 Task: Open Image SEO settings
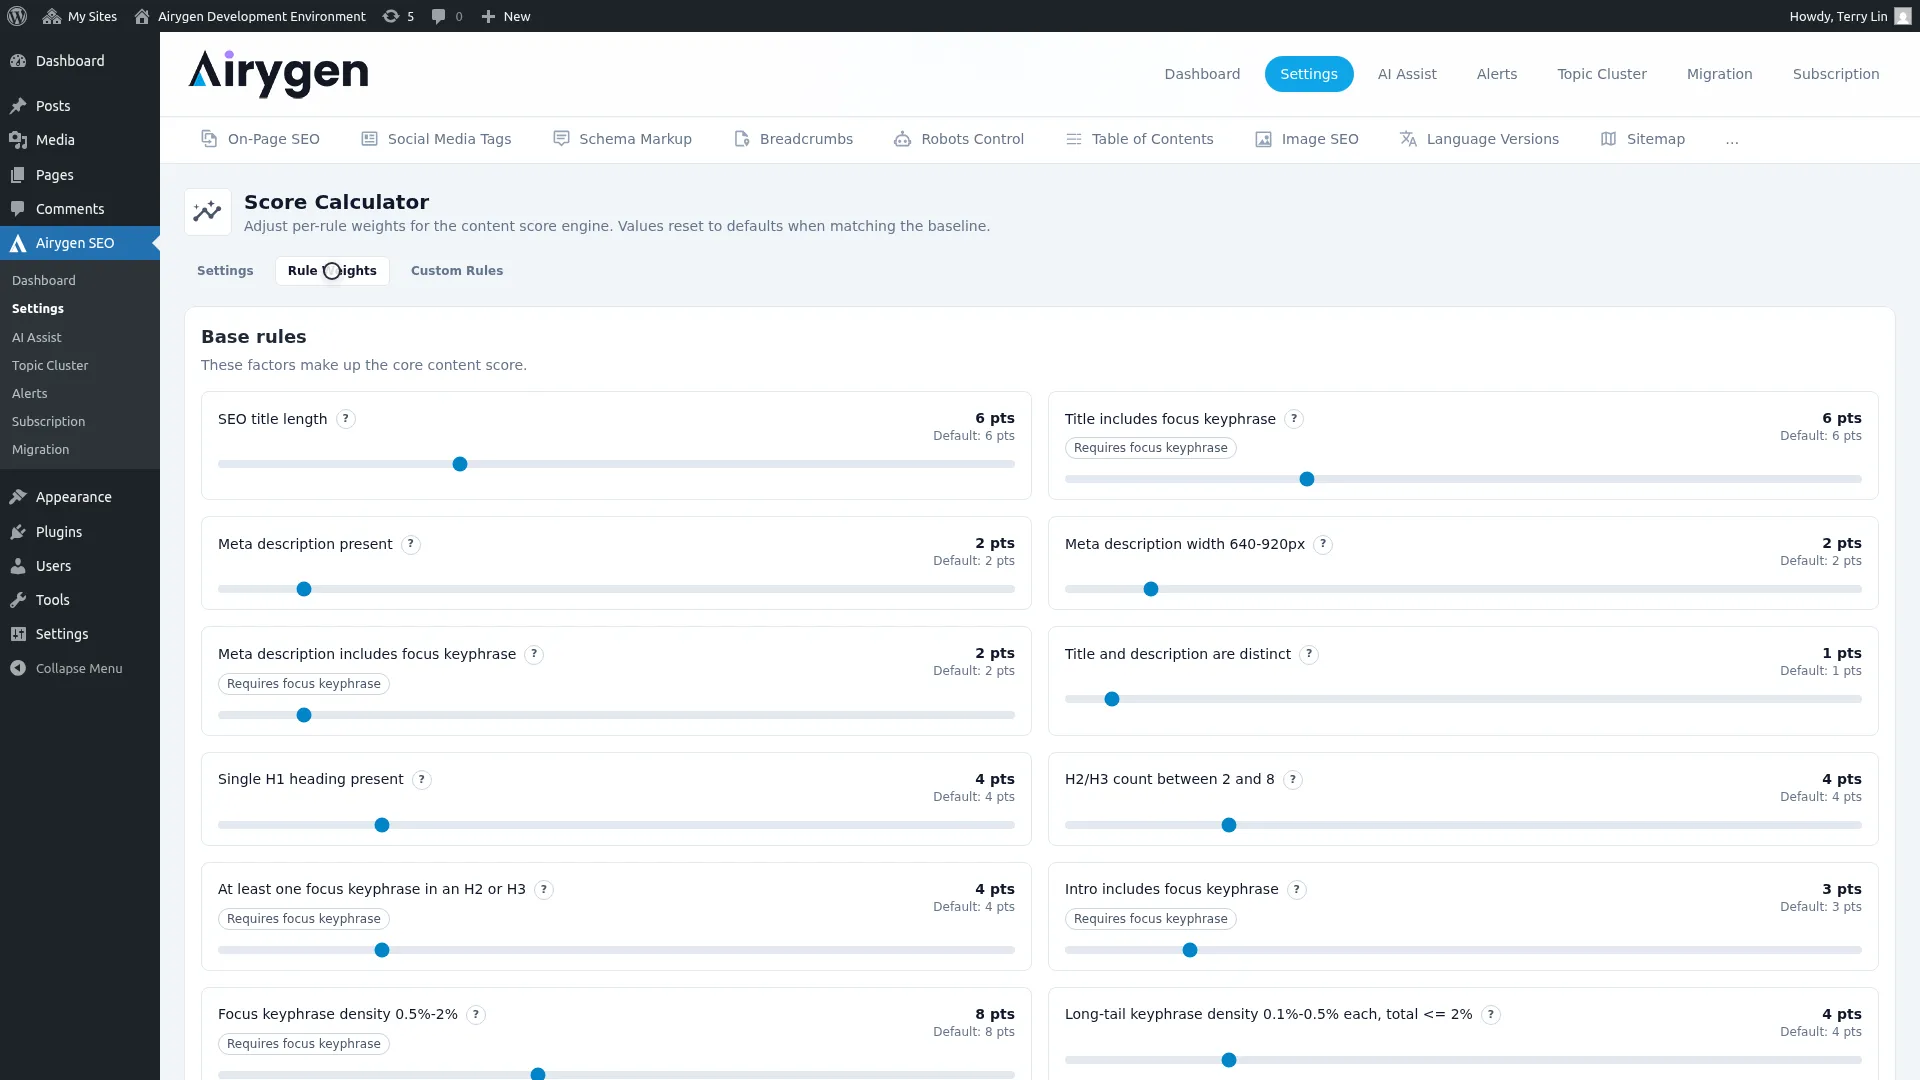coord(1307,139)
